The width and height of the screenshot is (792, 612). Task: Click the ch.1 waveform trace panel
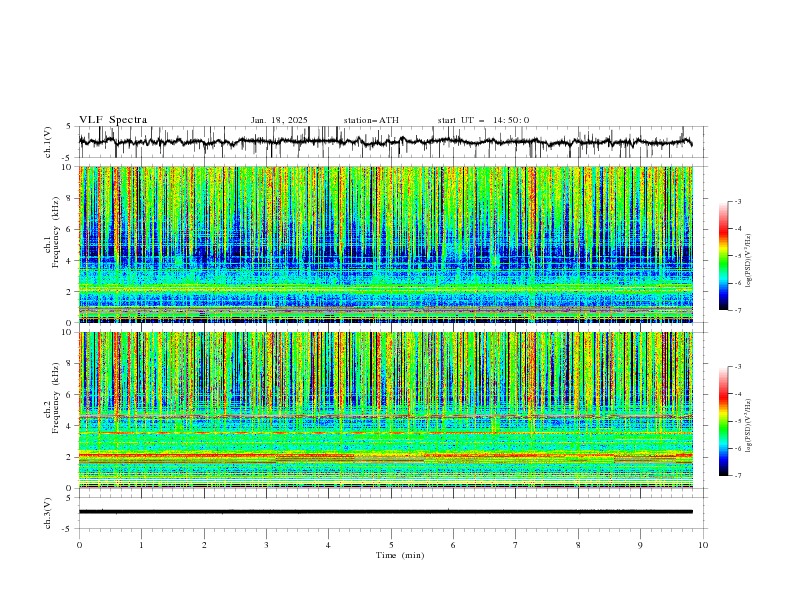[x=391, y=142]
